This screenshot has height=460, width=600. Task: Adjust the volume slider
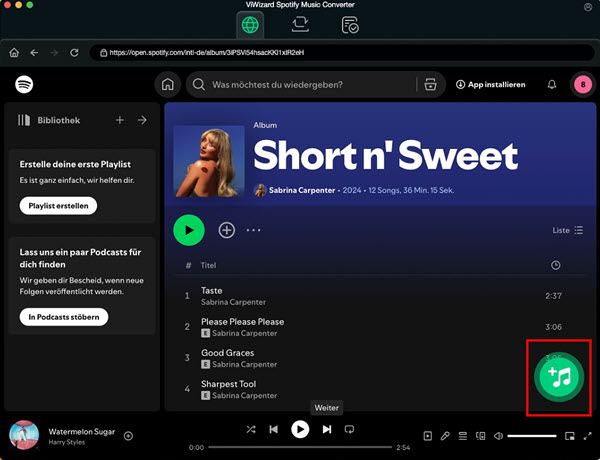(x=532, y=436)
